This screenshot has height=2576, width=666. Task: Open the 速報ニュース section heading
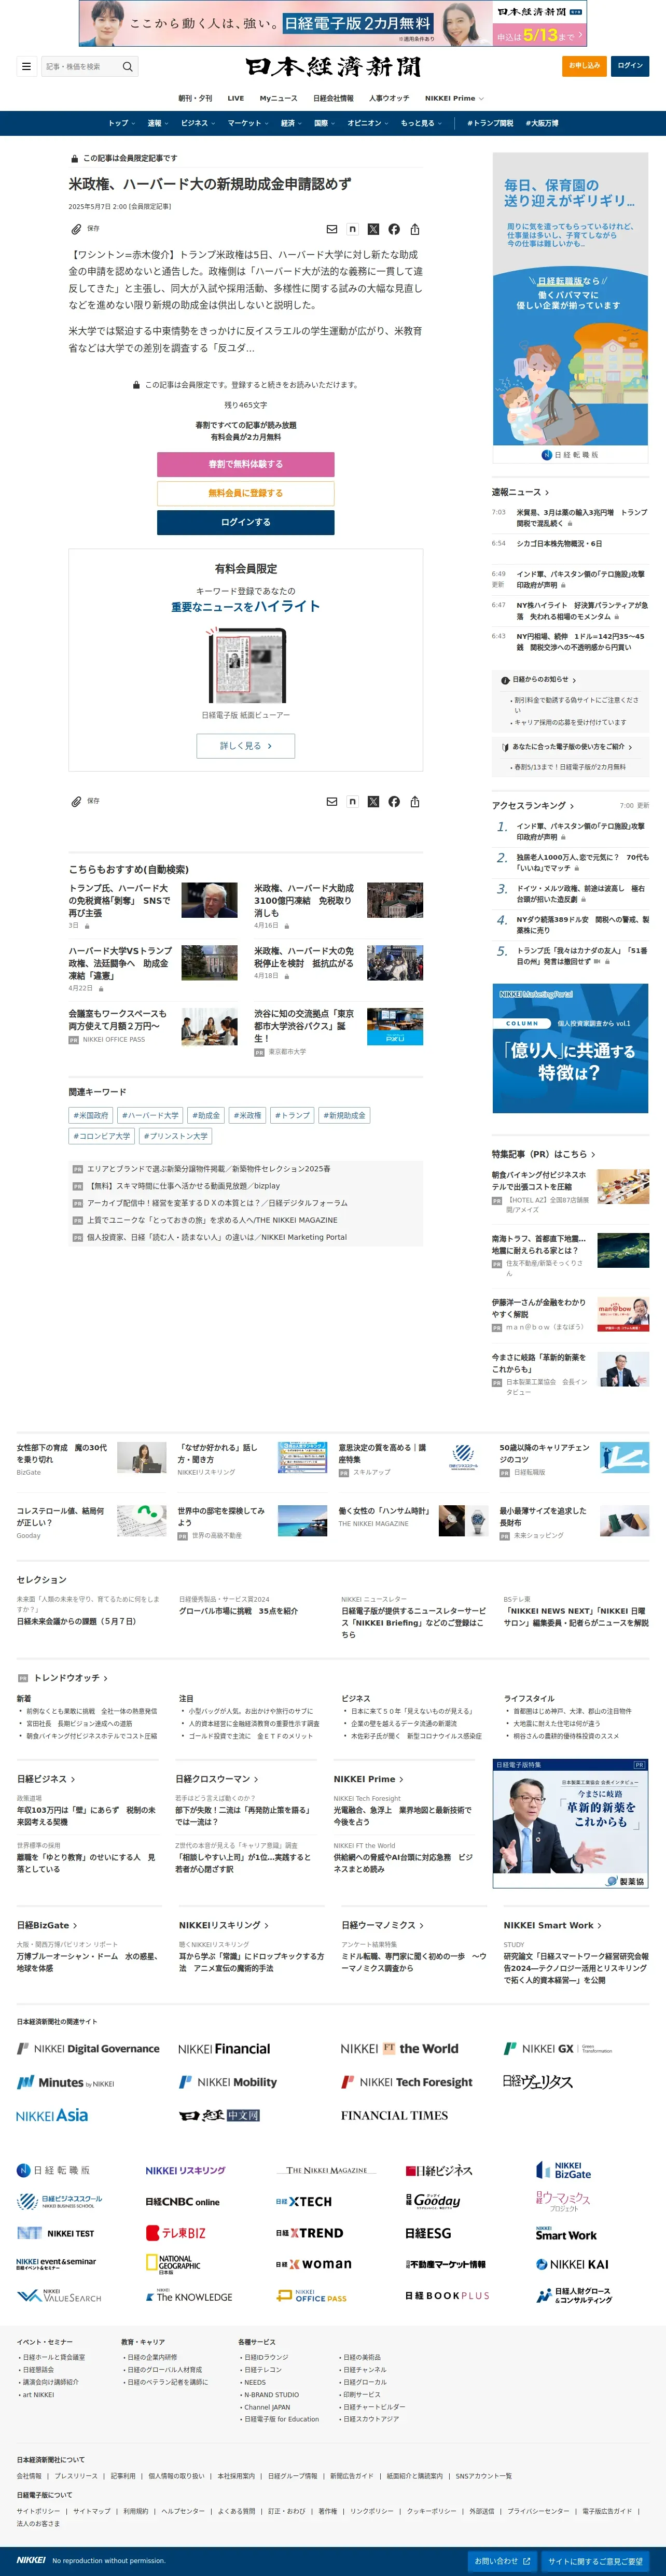[x=520, y=492]
